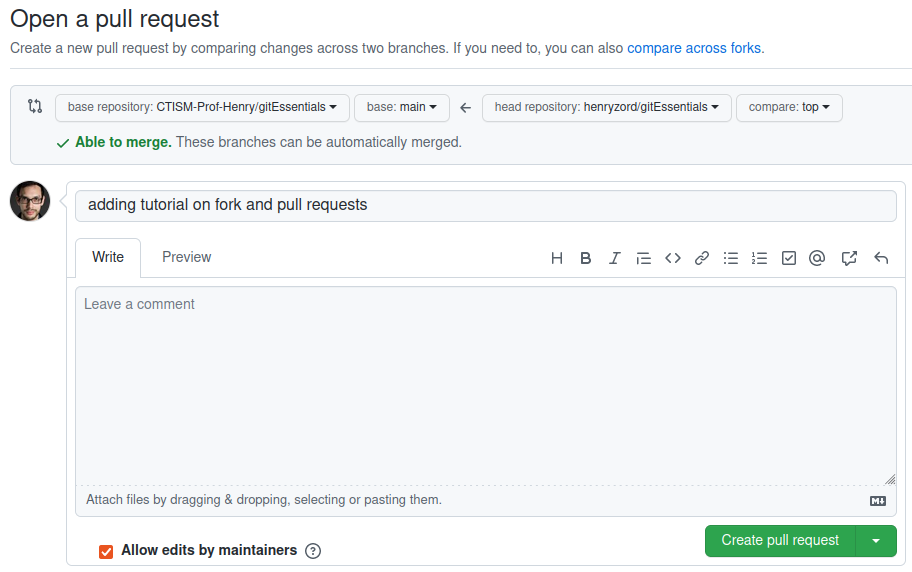The height and width of the screenshot is (572, 912).
Task: Mention a user with the @ icon
Action: click(817, 258)
